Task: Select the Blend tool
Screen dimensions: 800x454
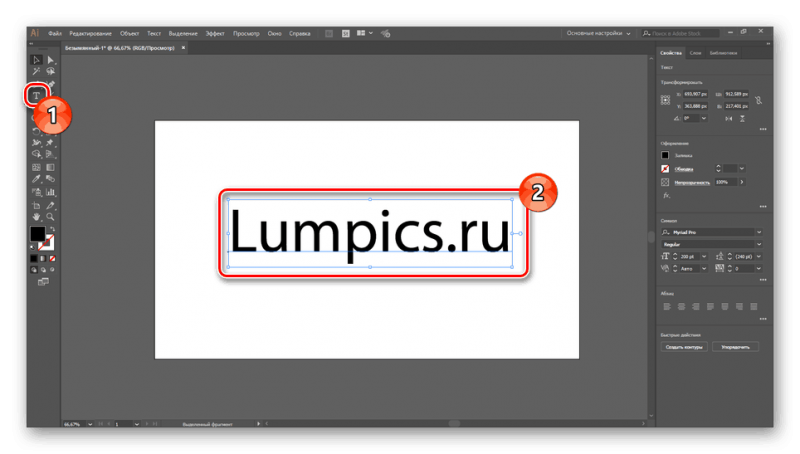Action: coord(50,179)
